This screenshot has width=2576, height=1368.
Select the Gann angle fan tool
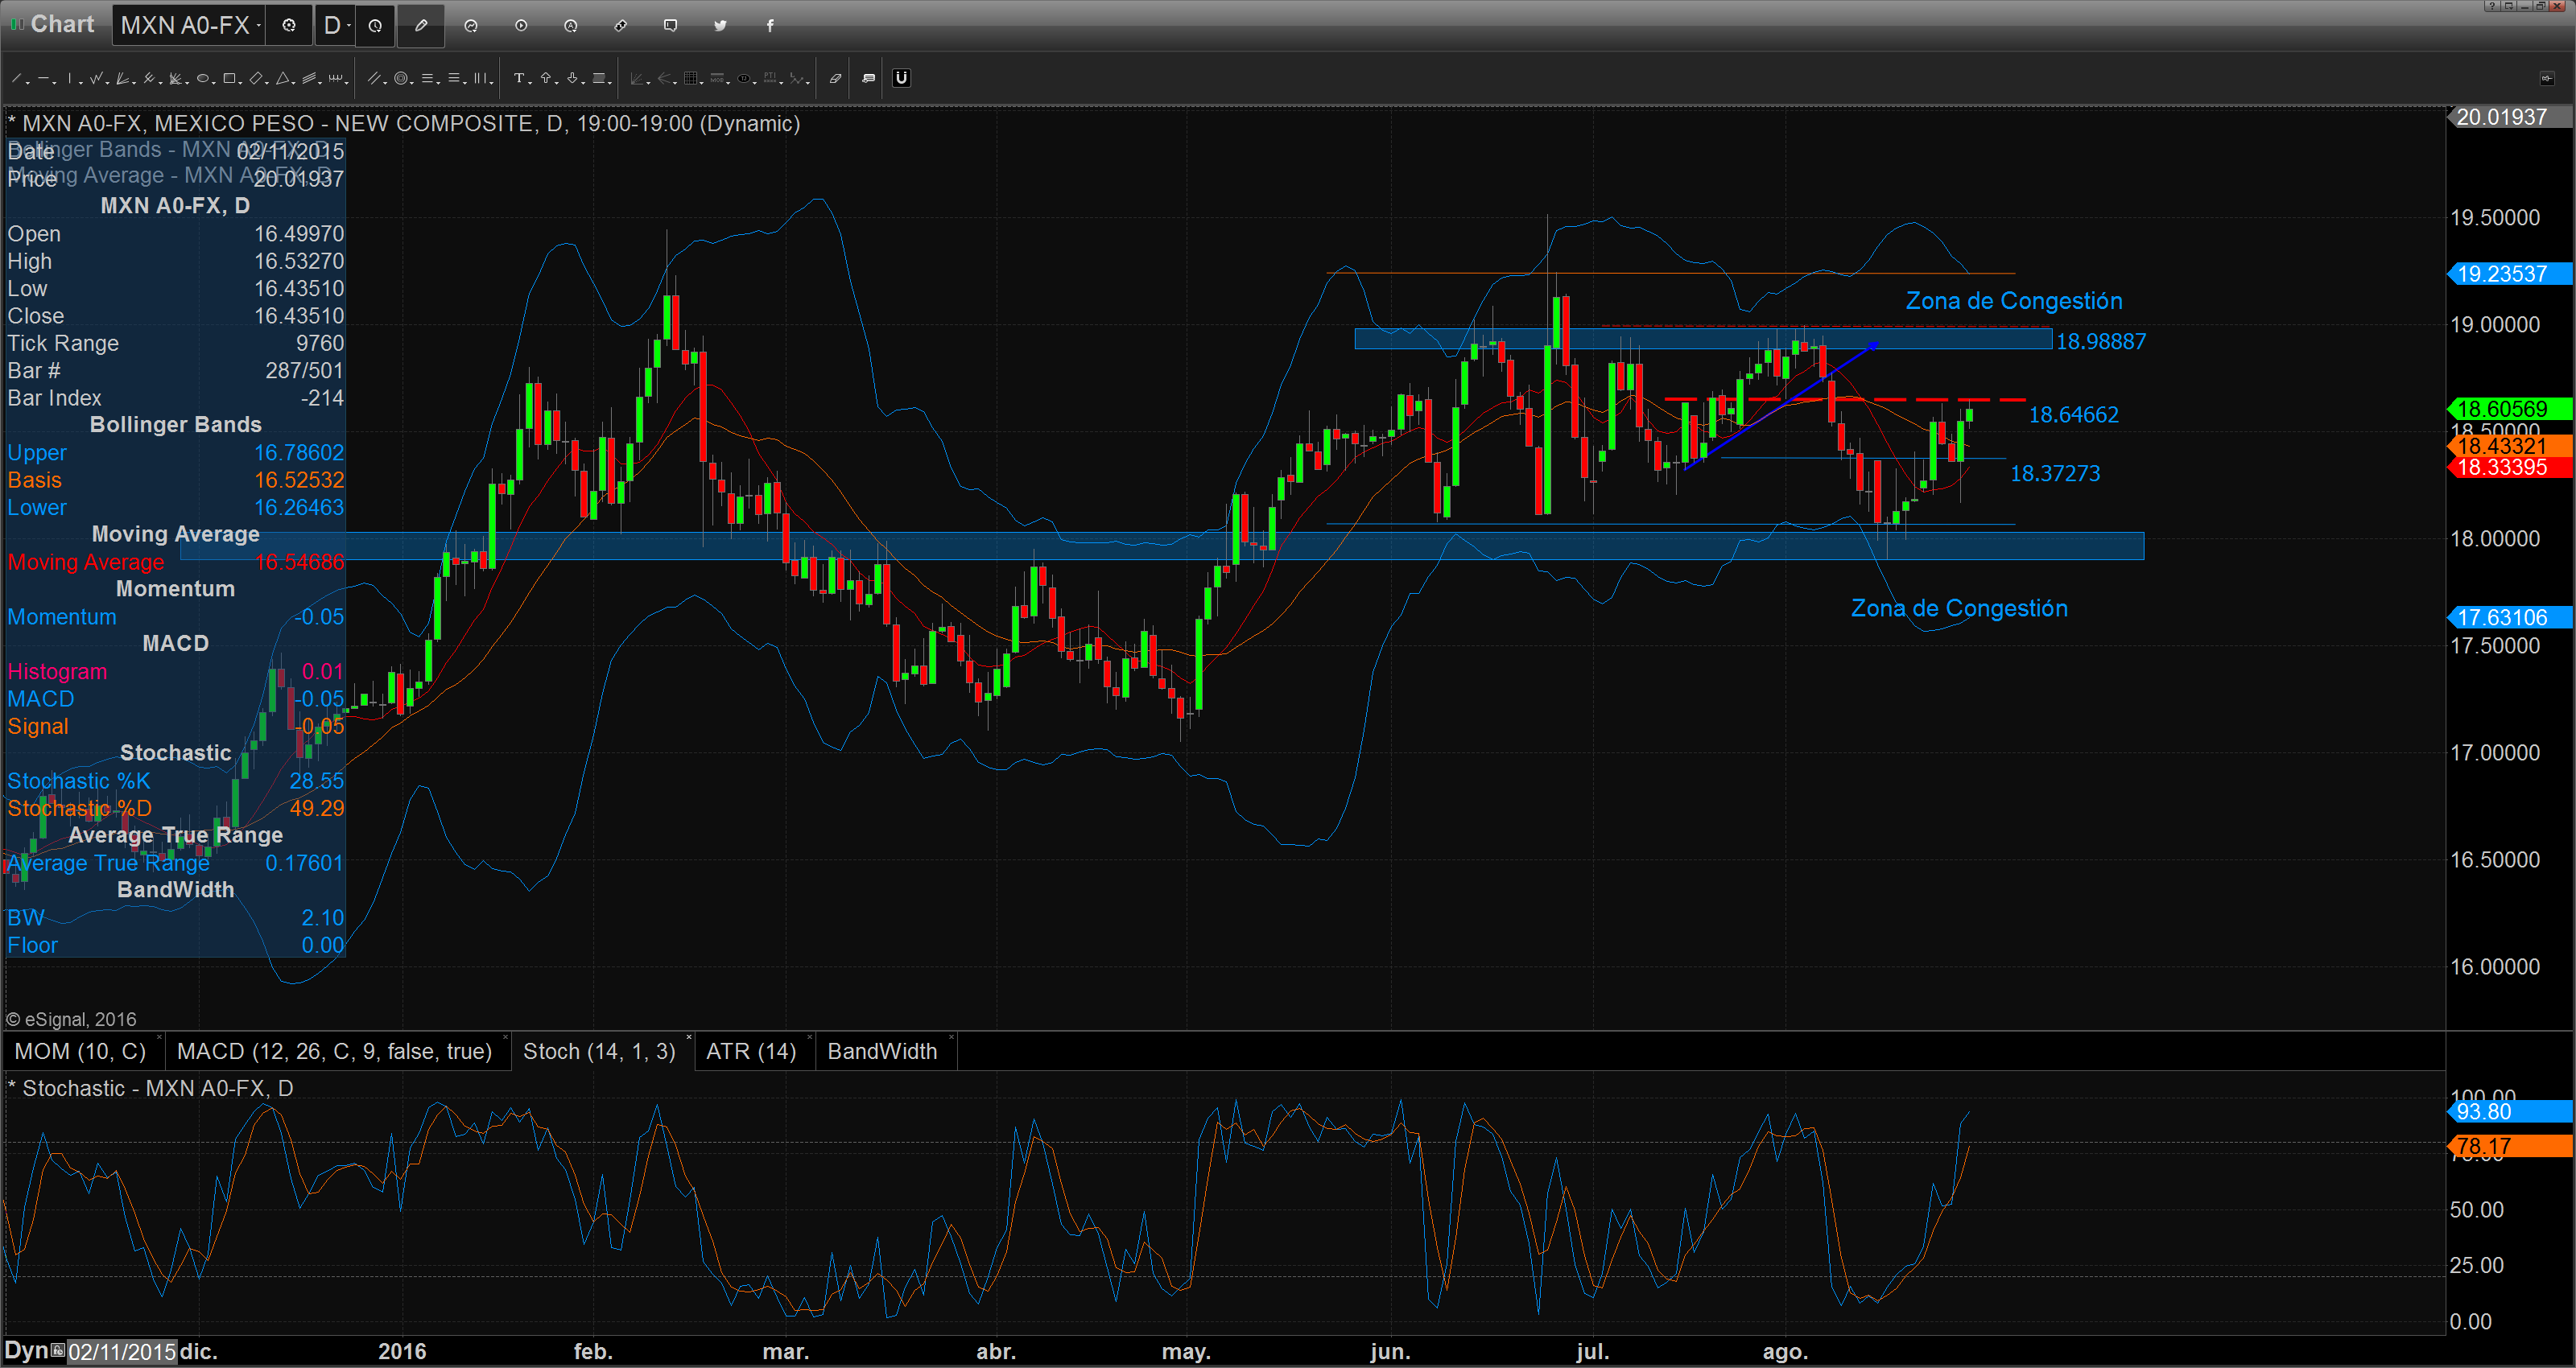tap(175, 78)
